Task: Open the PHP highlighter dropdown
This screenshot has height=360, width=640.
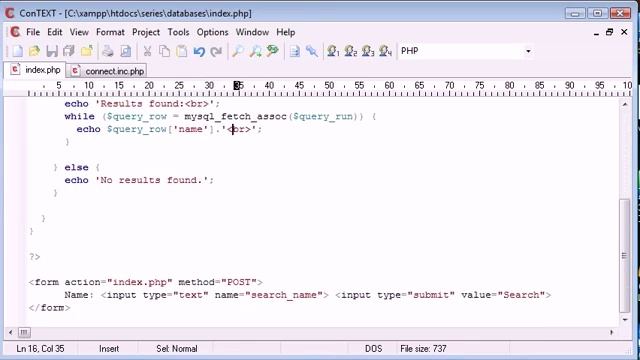Action: 528,51
